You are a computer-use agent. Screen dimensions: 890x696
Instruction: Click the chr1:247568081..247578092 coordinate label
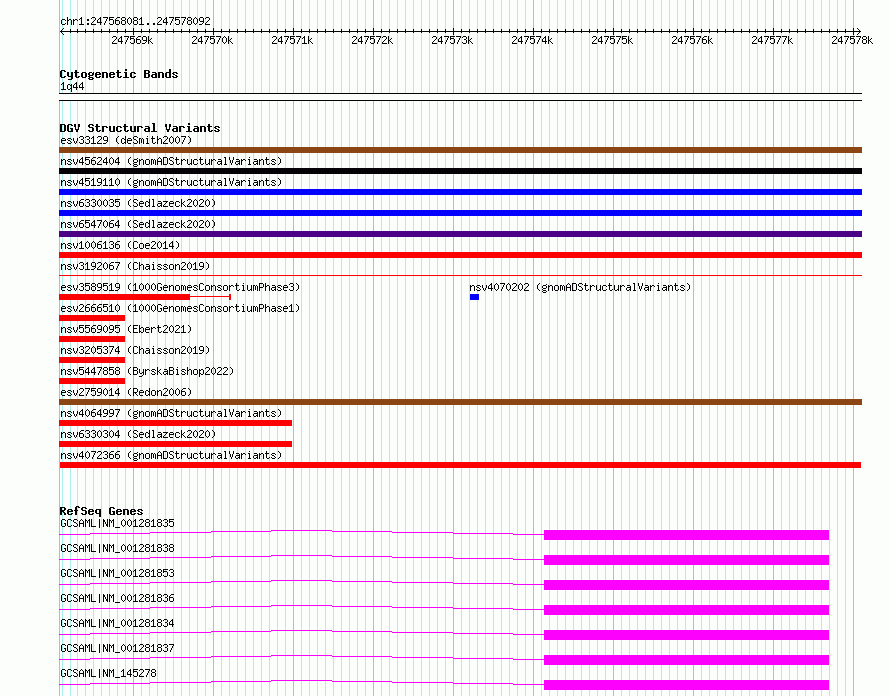[x=135, y=21]
